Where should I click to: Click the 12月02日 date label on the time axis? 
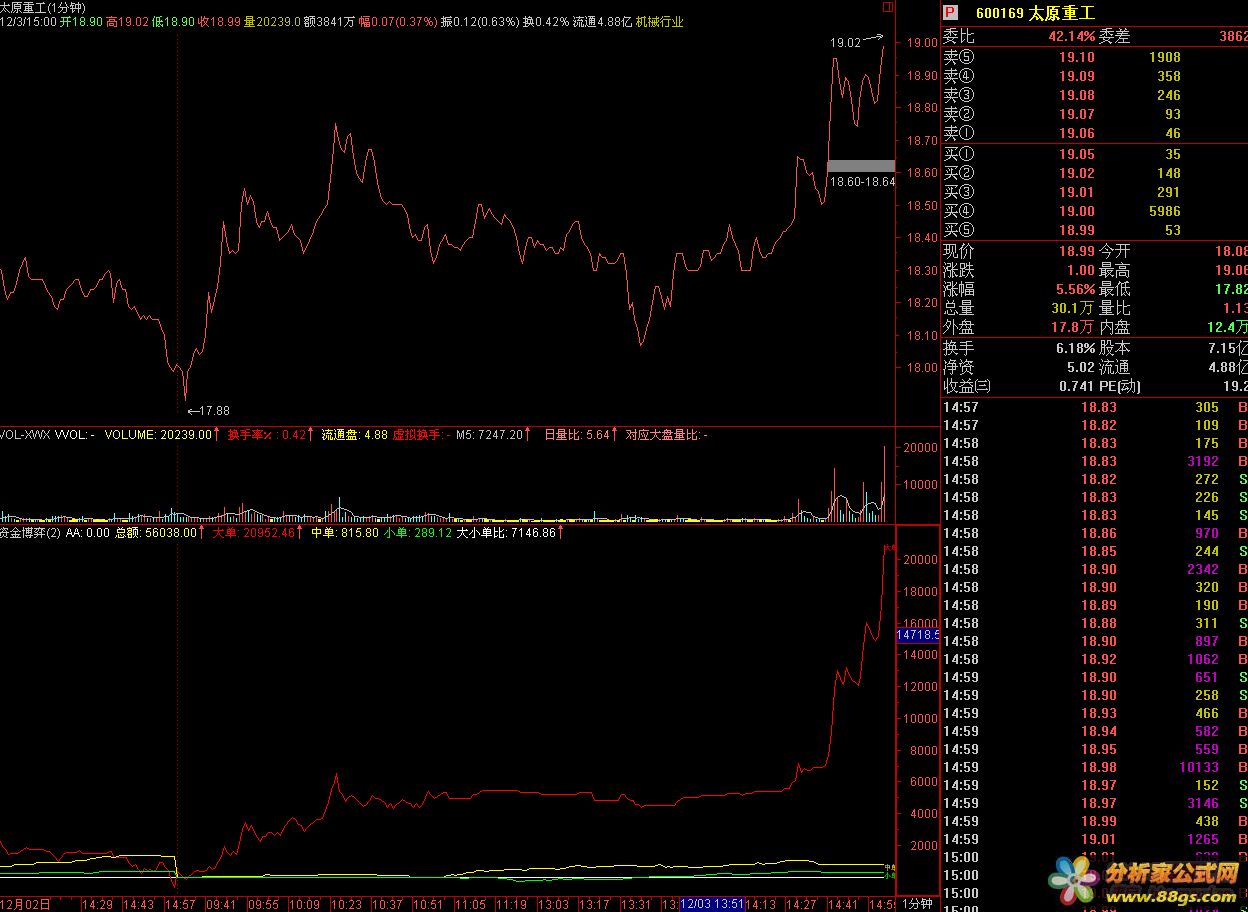coord(25,903)
